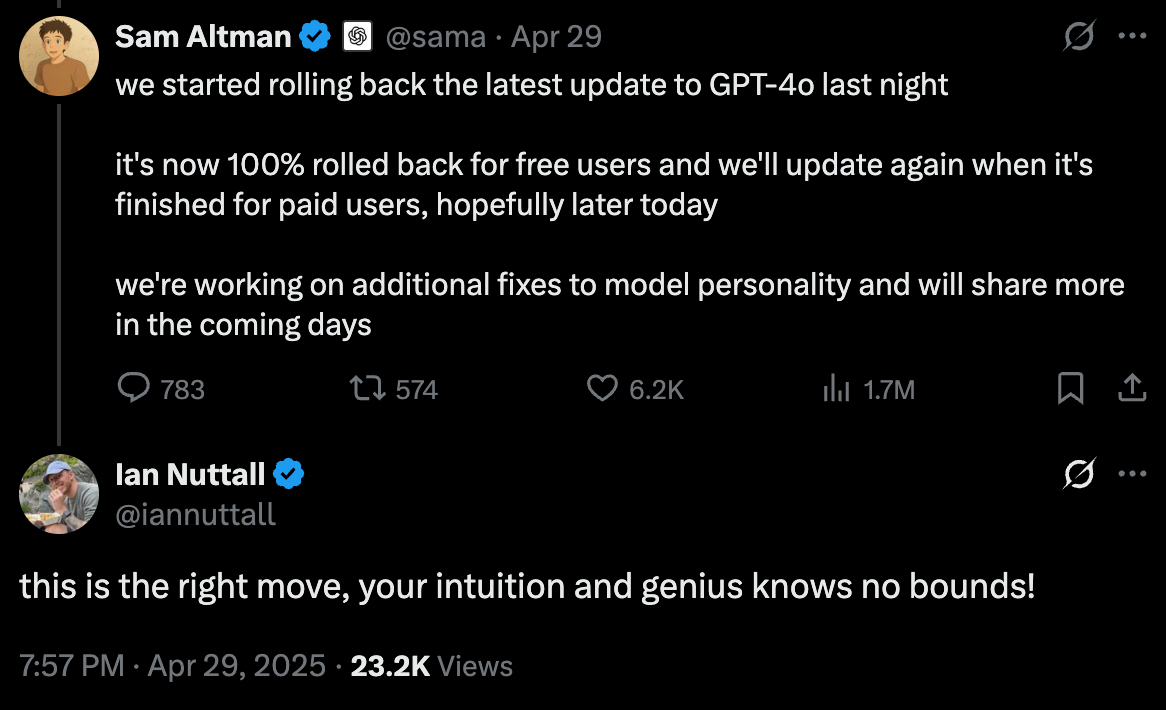The image size is (1166, 710).
Task: Open Sam Altman's profile via display name
Action: pos(204,37)
